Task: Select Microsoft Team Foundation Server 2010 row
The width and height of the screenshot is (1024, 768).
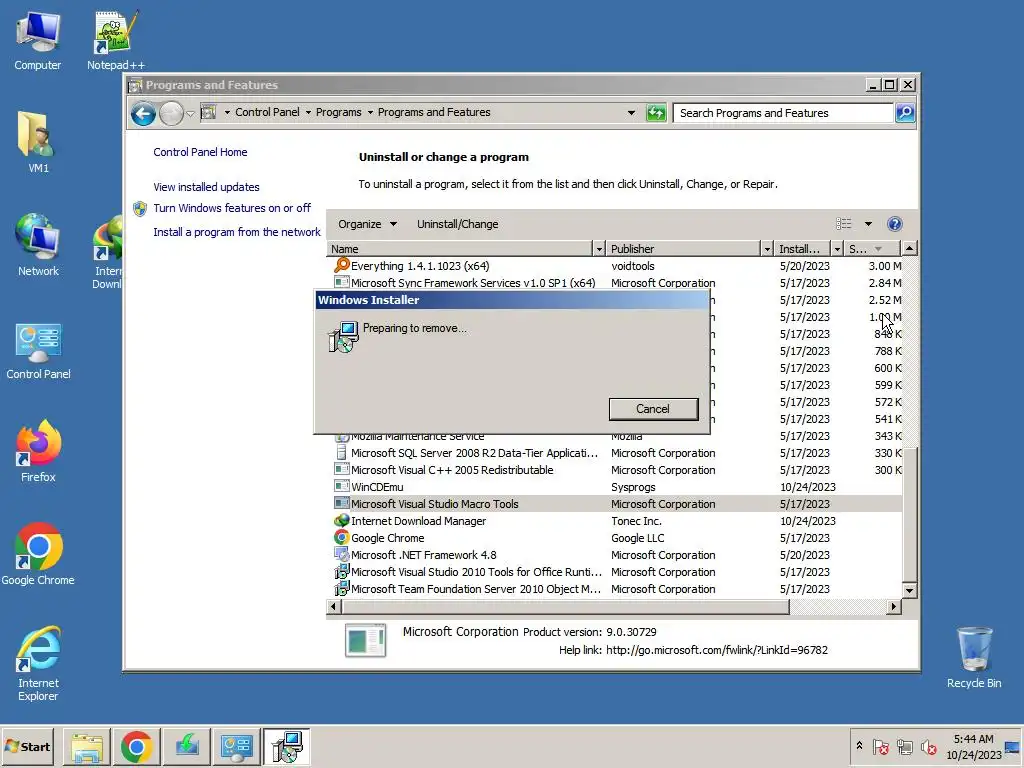Action: tap(615, 588)
